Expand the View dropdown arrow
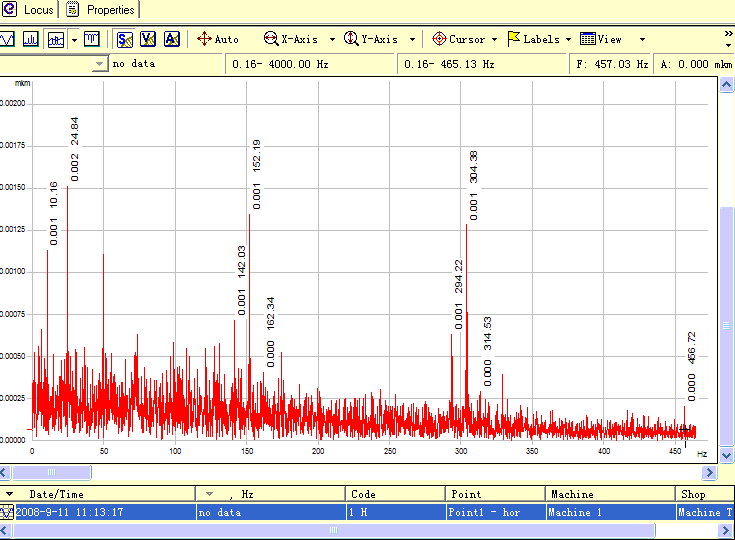 pos(643,39)
